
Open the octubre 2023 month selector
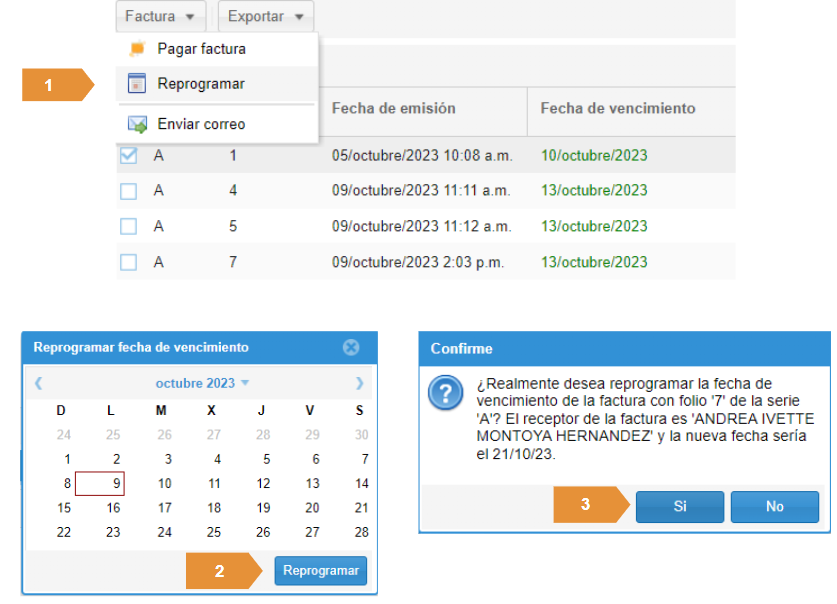click(x=202, y=383)
